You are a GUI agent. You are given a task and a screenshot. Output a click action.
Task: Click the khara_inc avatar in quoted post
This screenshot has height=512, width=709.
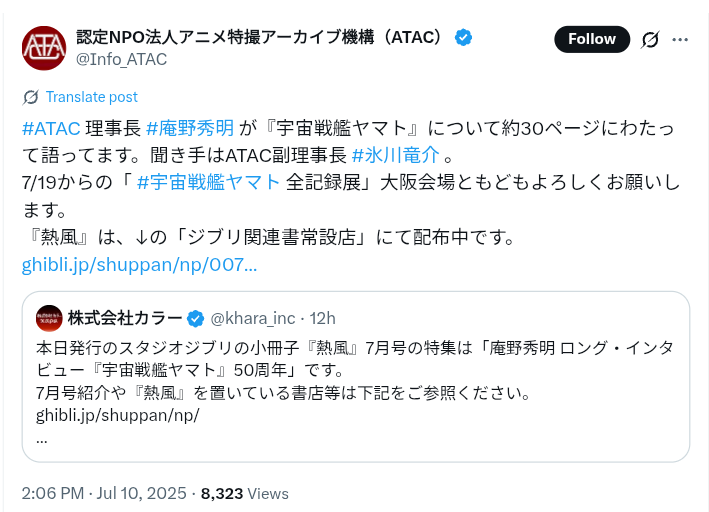pos(49,318)
